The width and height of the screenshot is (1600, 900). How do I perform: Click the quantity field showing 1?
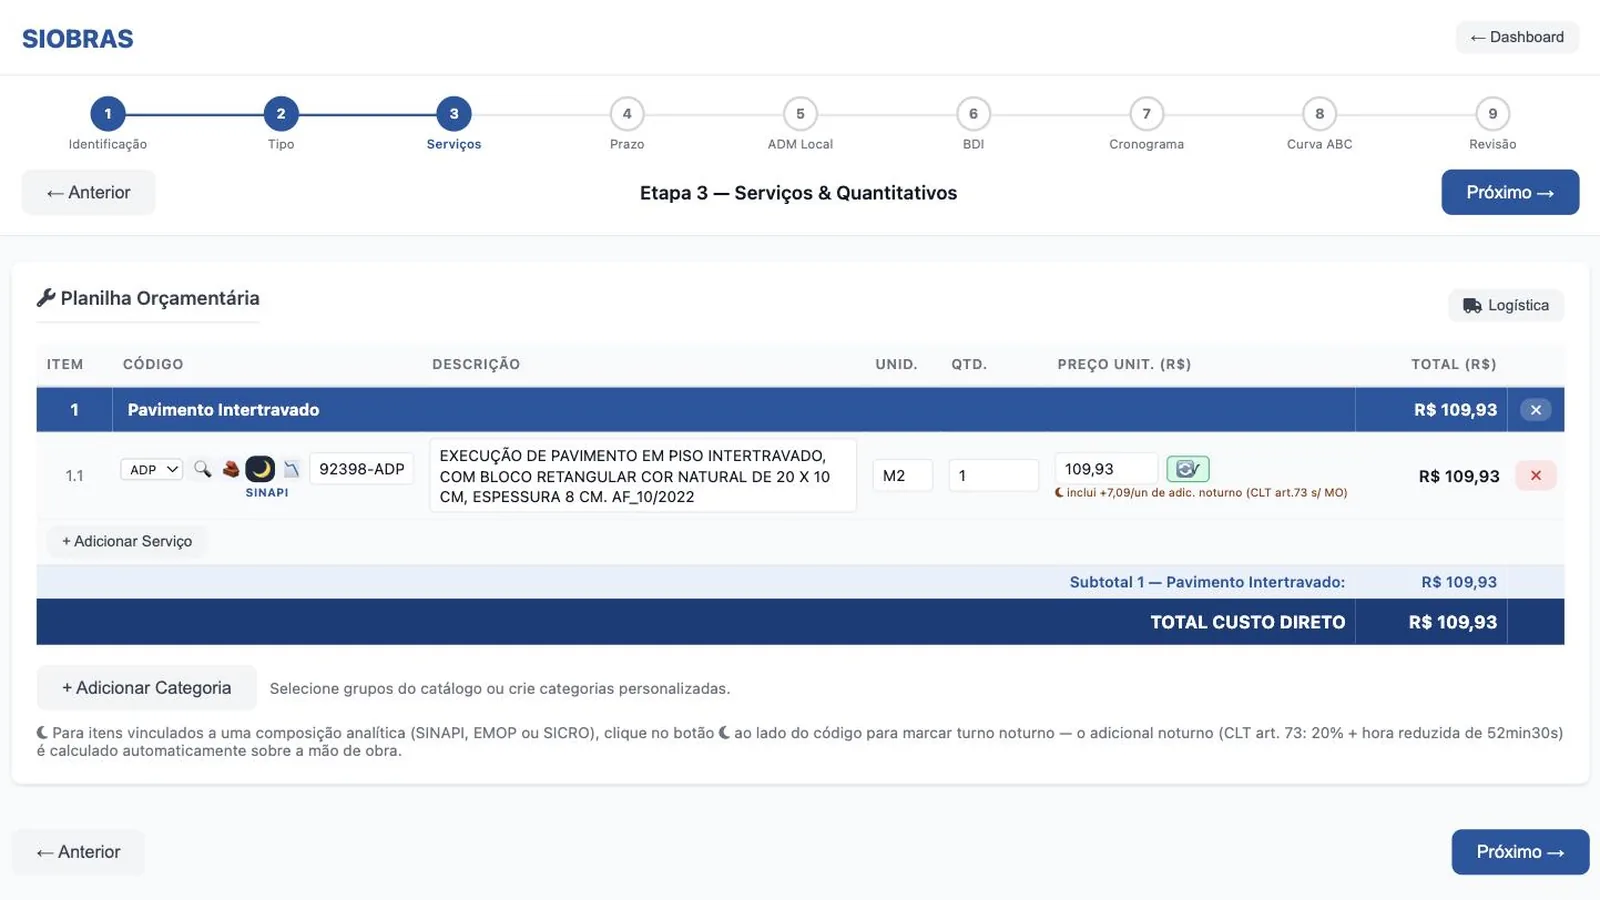click(994, 475)
